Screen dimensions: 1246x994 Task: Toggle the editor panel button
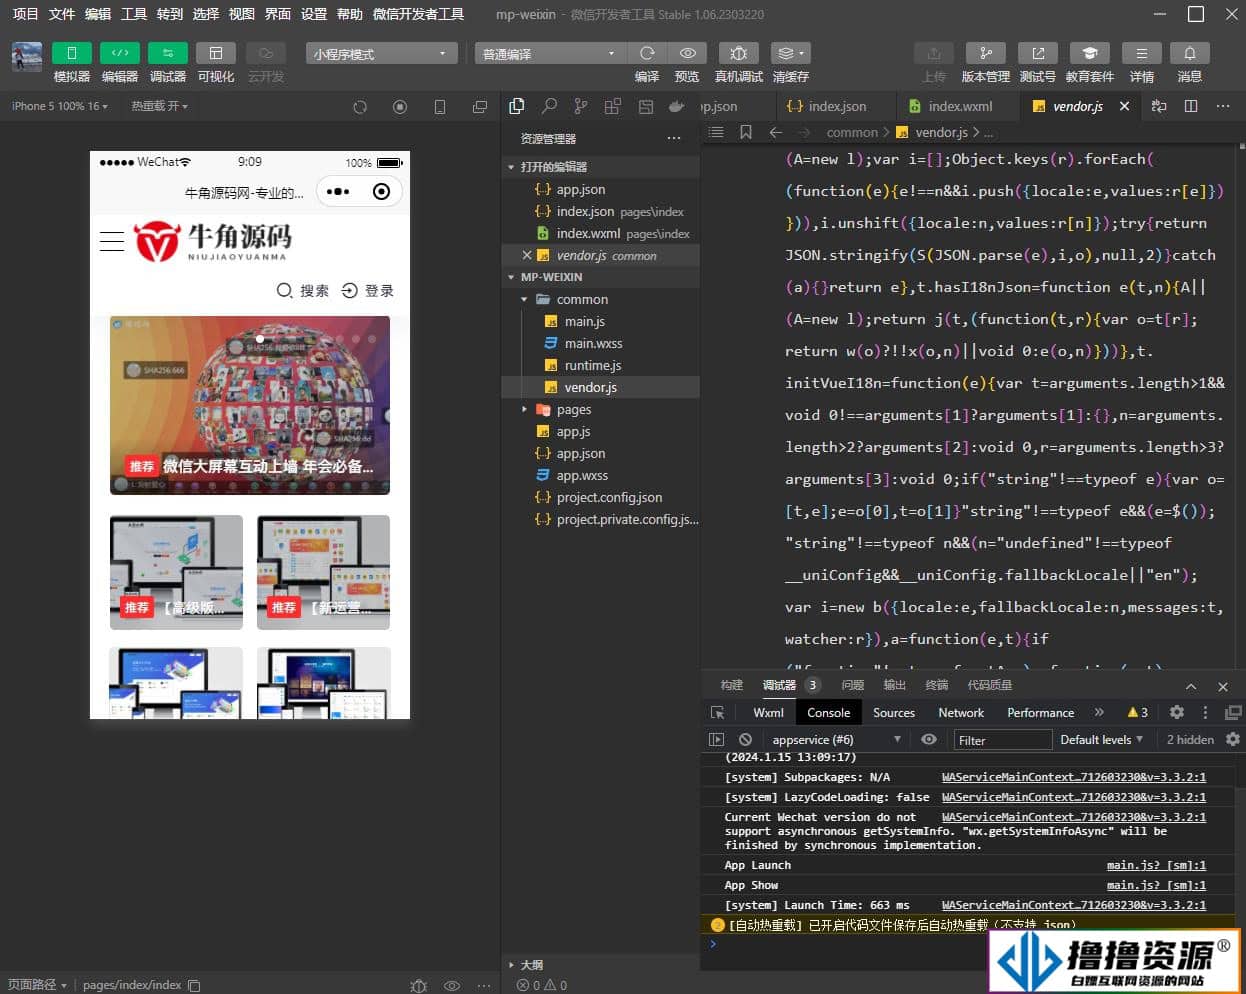tap(119, 53)
